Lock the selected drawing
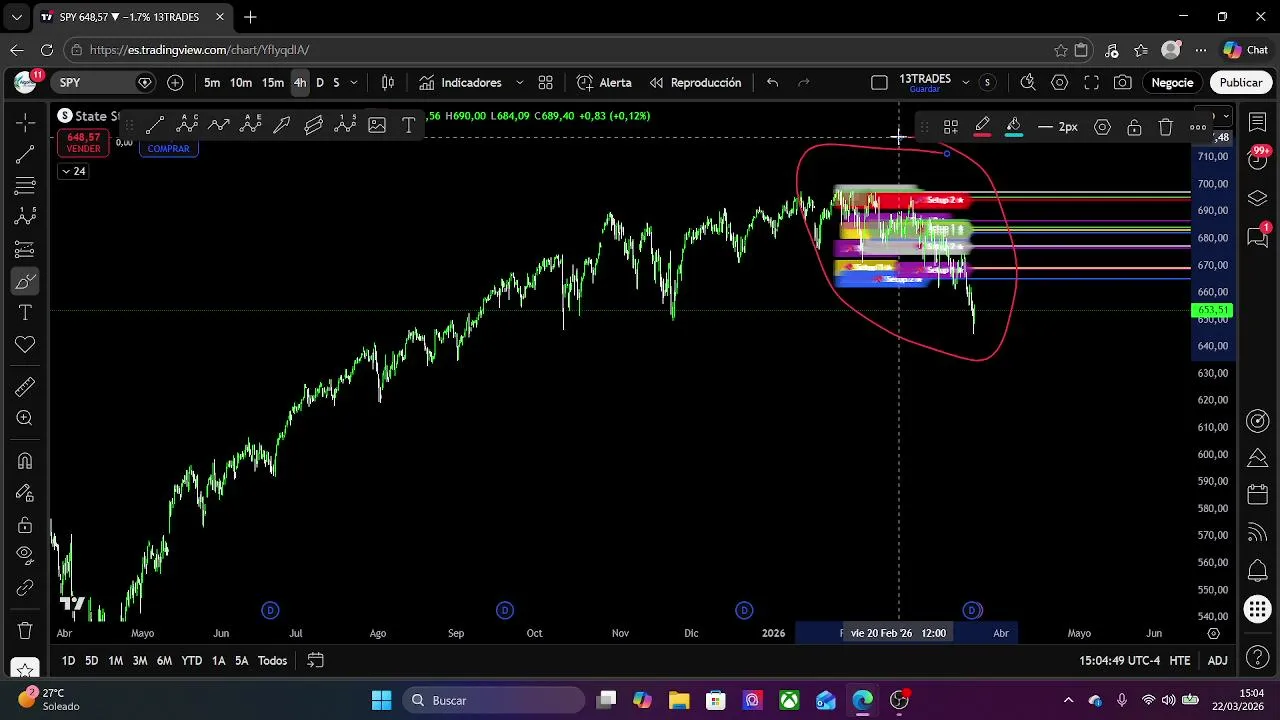Image resolution: width=1280 pixels, height=720 pixels. tap(1134, 127)
